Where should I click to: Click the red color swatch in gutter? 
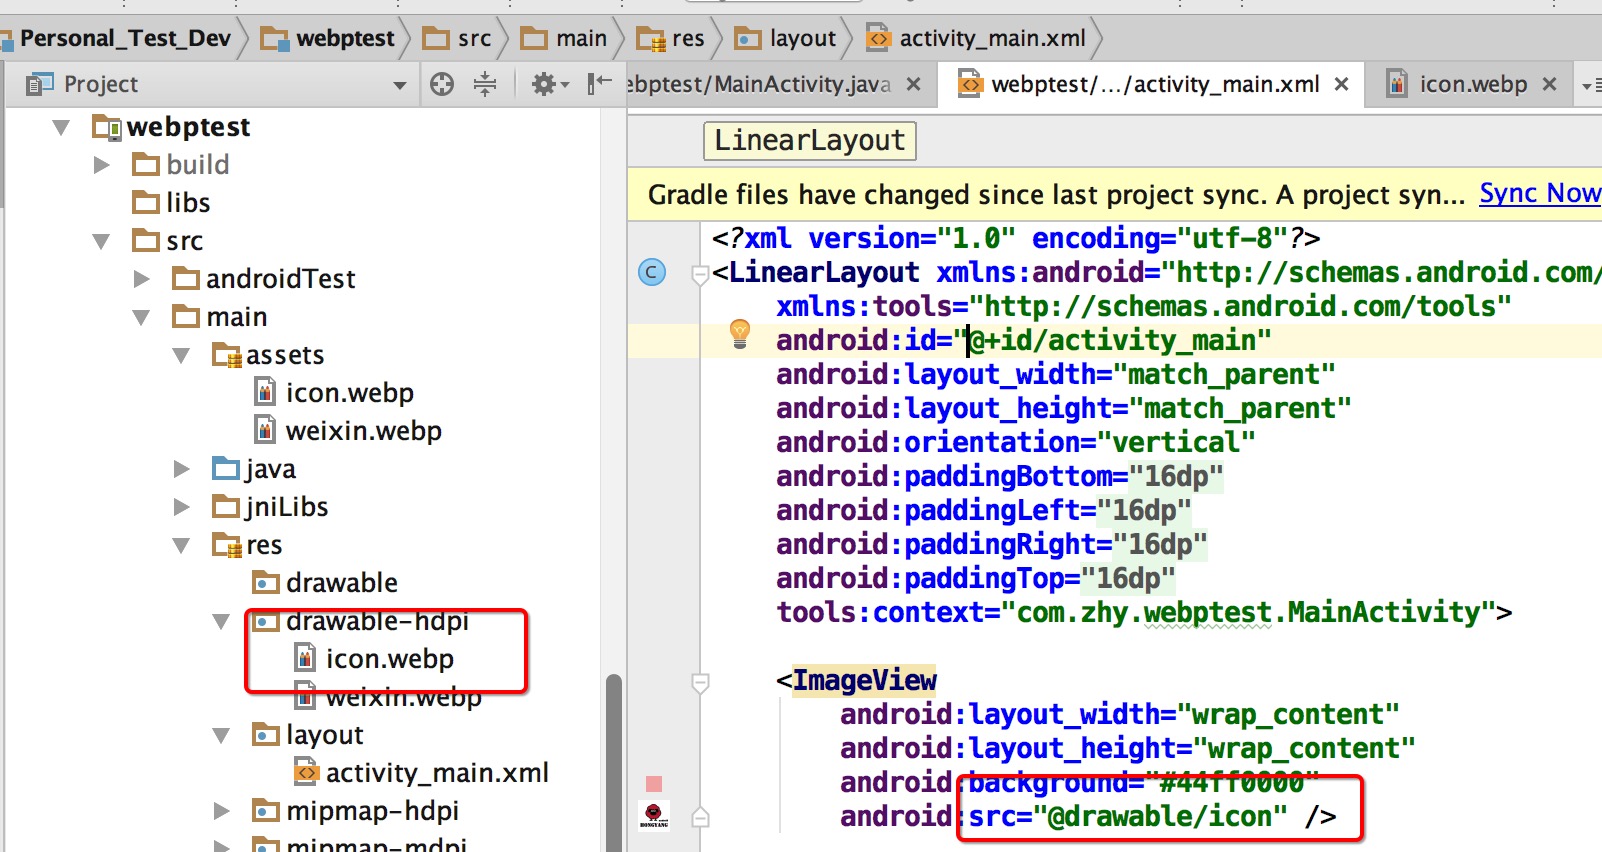654,784
